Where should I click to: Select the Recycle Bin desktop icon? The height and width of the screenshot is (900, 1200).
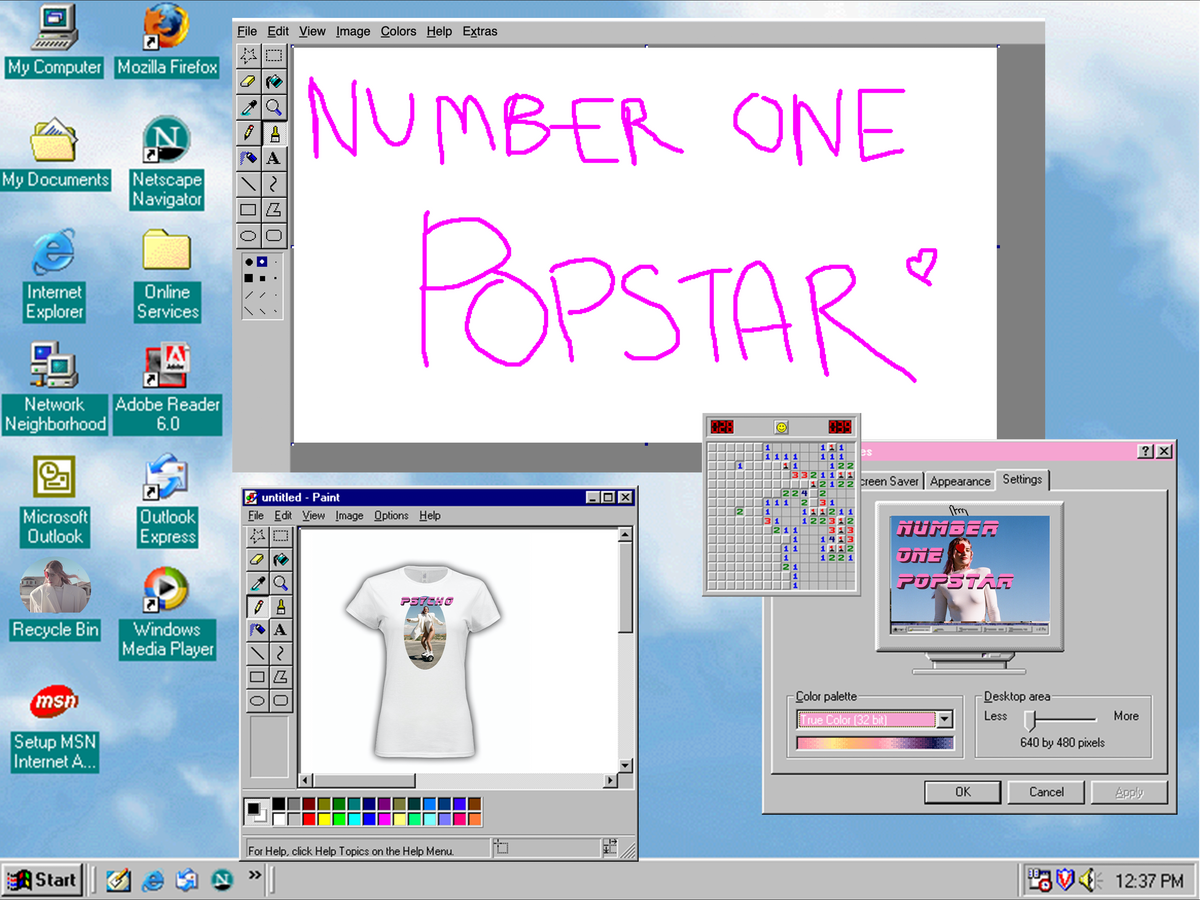(55, 599)
